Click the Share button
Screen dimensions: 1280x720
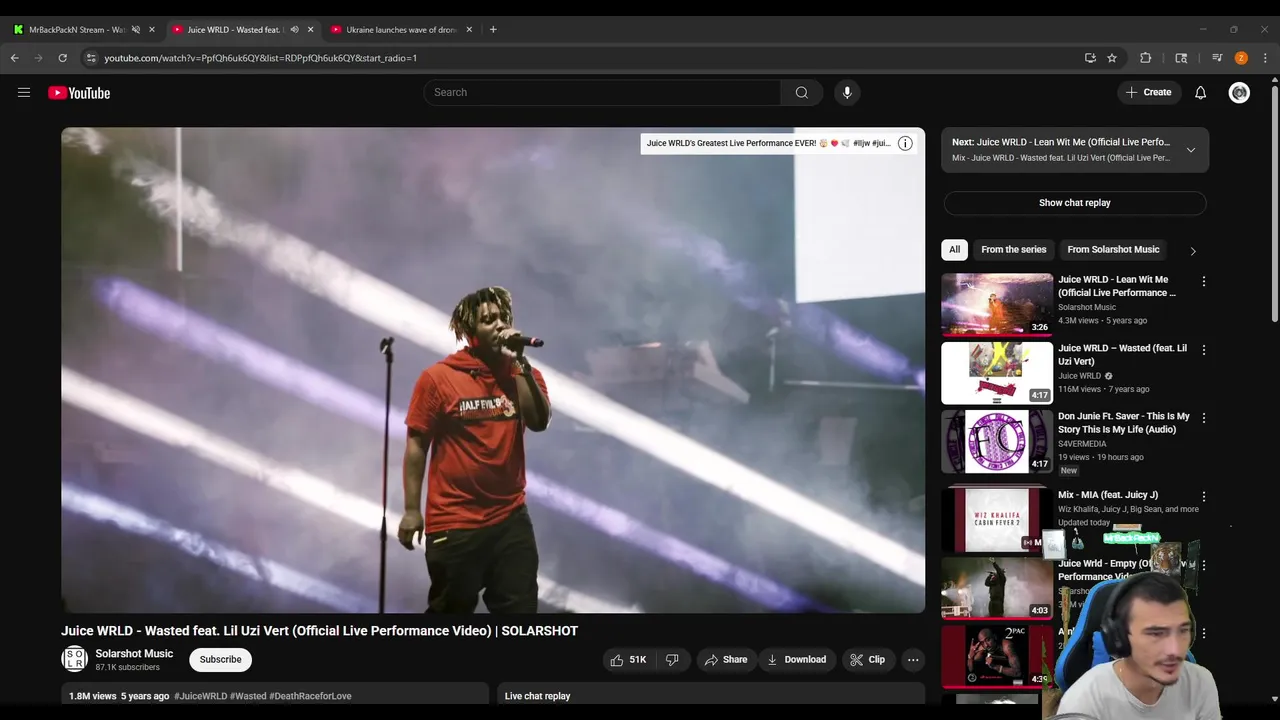point(726,660)
